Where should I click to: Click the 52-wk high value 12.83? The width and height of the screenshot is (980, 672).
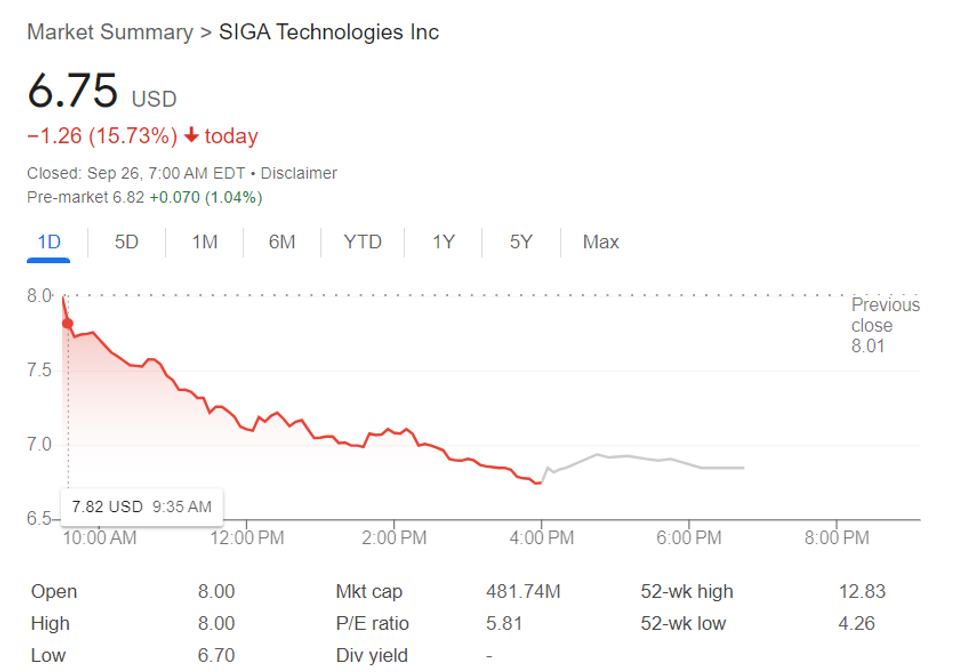tap(861, 592)
